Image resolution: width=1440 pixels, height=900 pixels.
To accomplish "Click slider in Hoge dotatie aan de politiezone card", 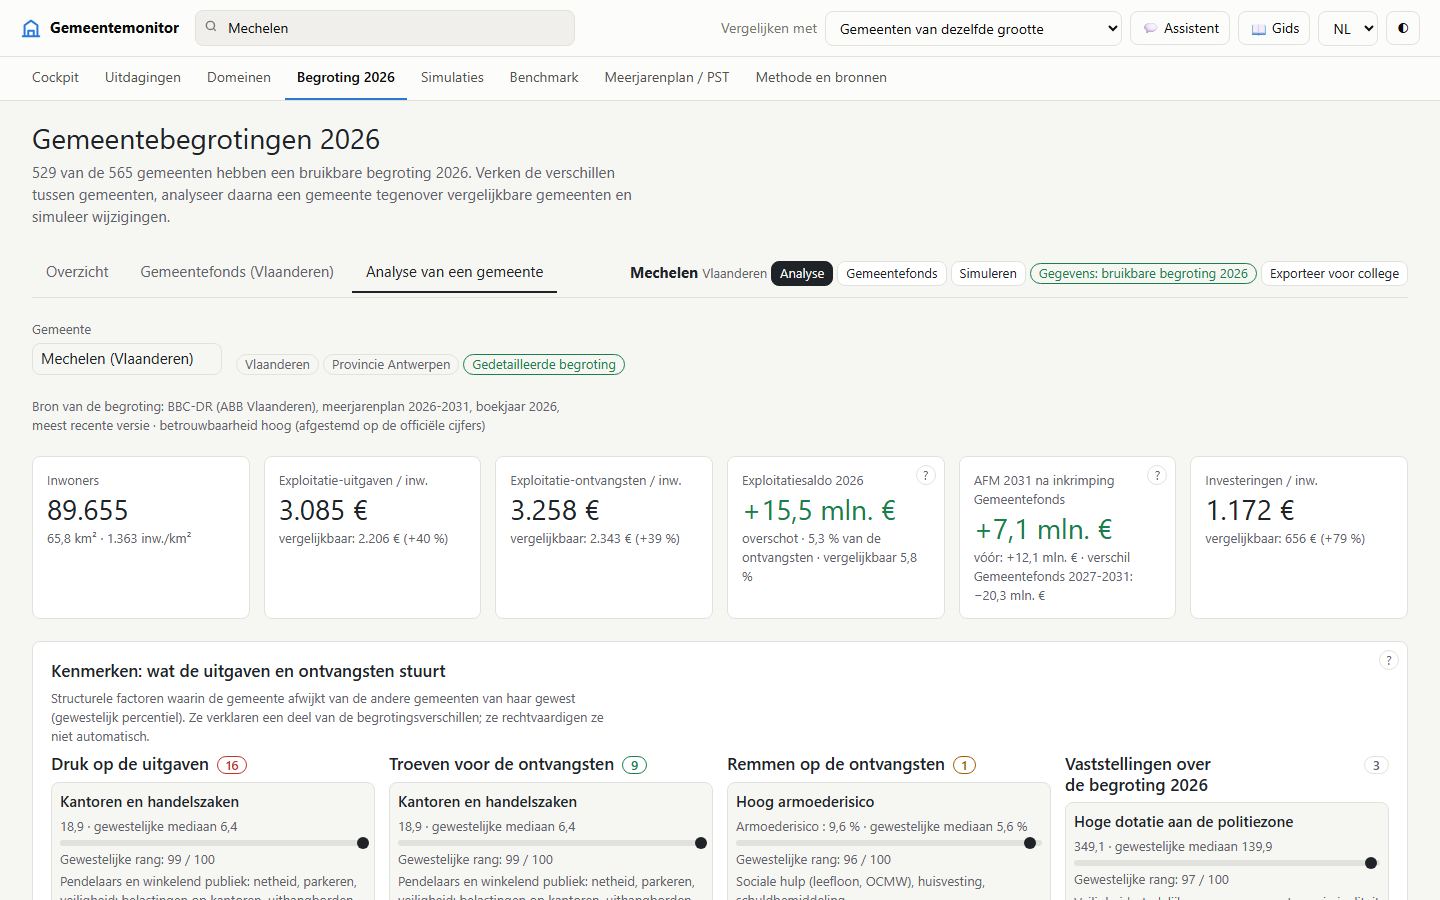I will pyautogui.click(x=1227, y=863).
